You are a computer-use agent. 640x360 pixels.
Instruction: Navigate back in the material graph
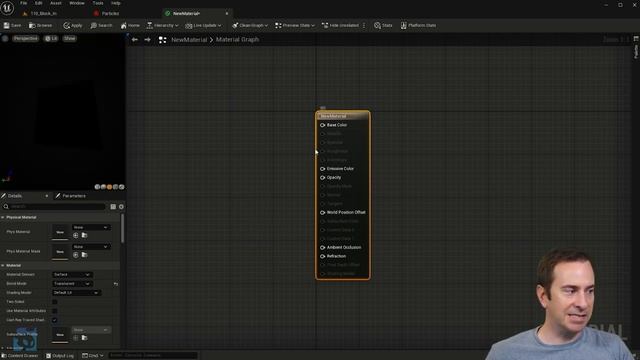(x=135, y=40)
